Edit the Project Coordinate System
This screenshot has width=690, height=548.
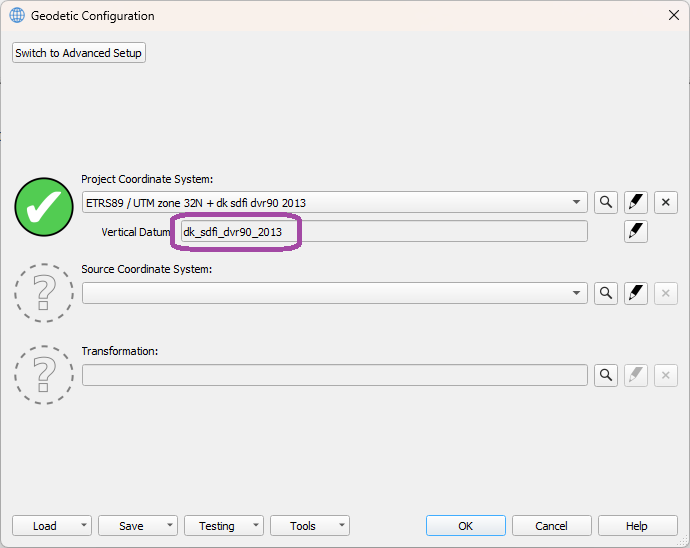(636, 203)
